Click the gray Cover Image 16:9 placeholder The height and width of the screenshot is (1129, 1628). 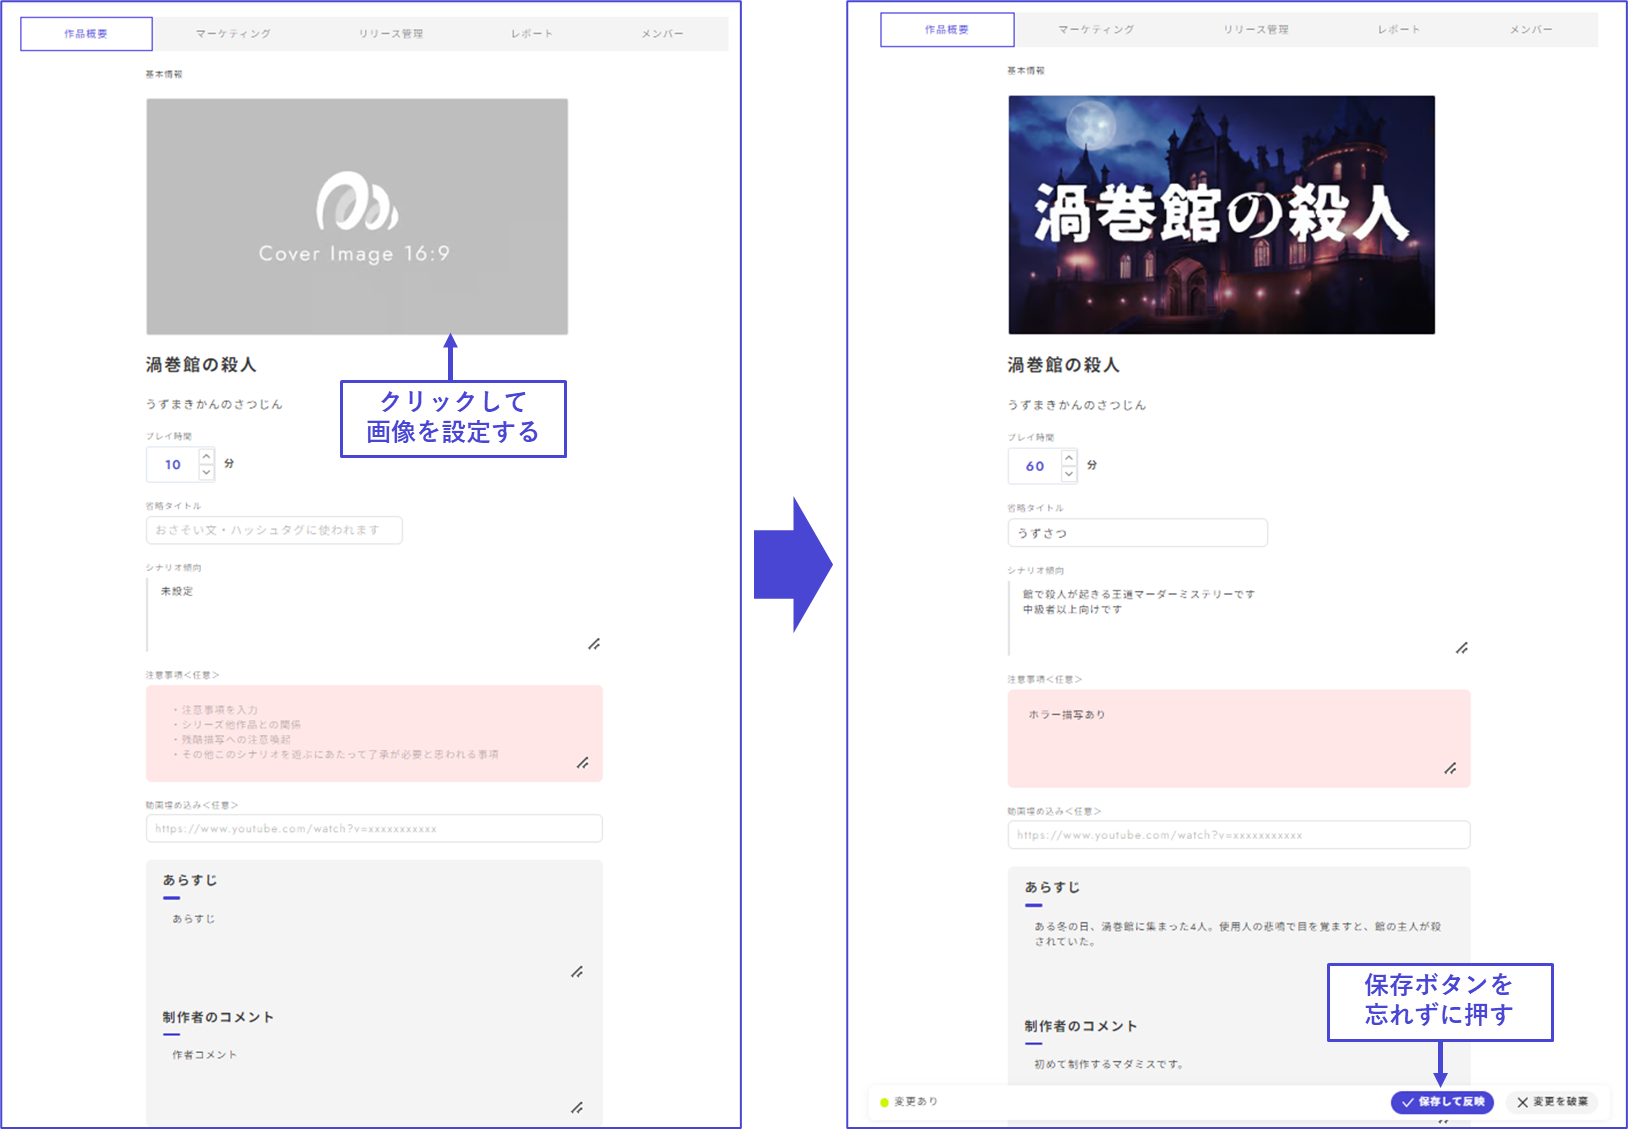[357, 216]
